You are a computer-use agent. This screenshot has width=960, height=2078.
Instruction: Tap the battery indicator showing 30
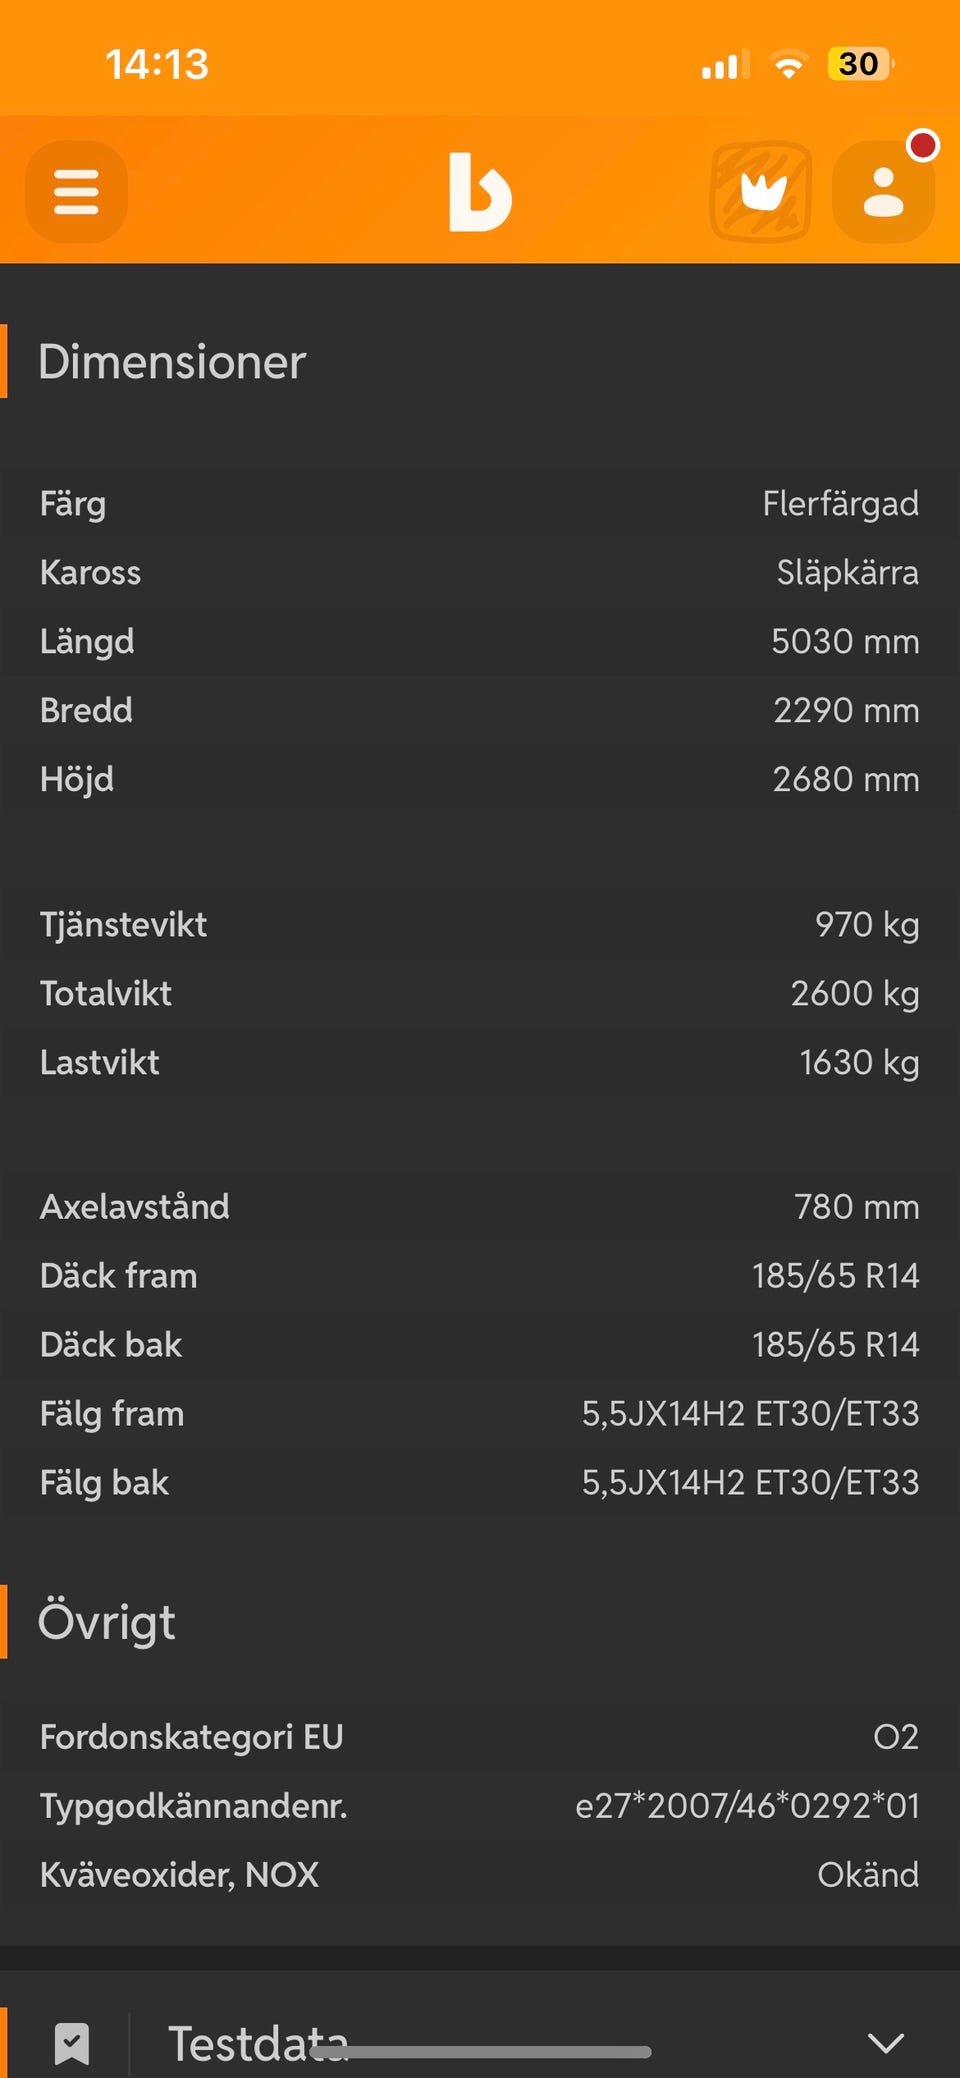pos(859,65)
